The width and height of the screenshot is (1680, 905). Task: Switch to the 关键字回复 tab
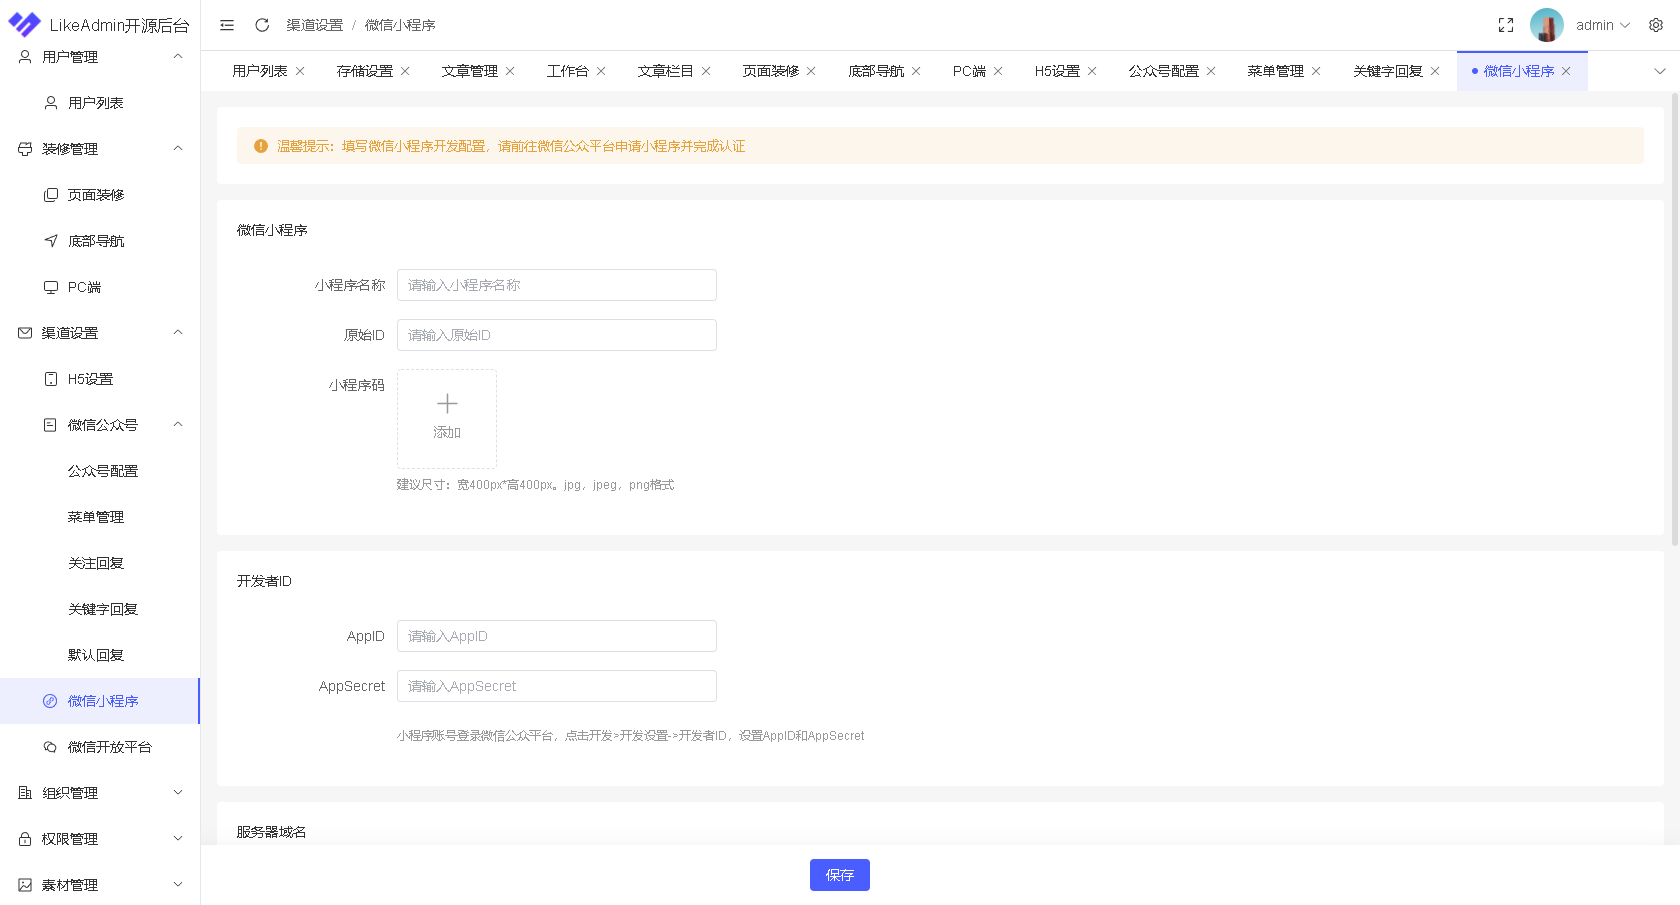point(1388,71)
